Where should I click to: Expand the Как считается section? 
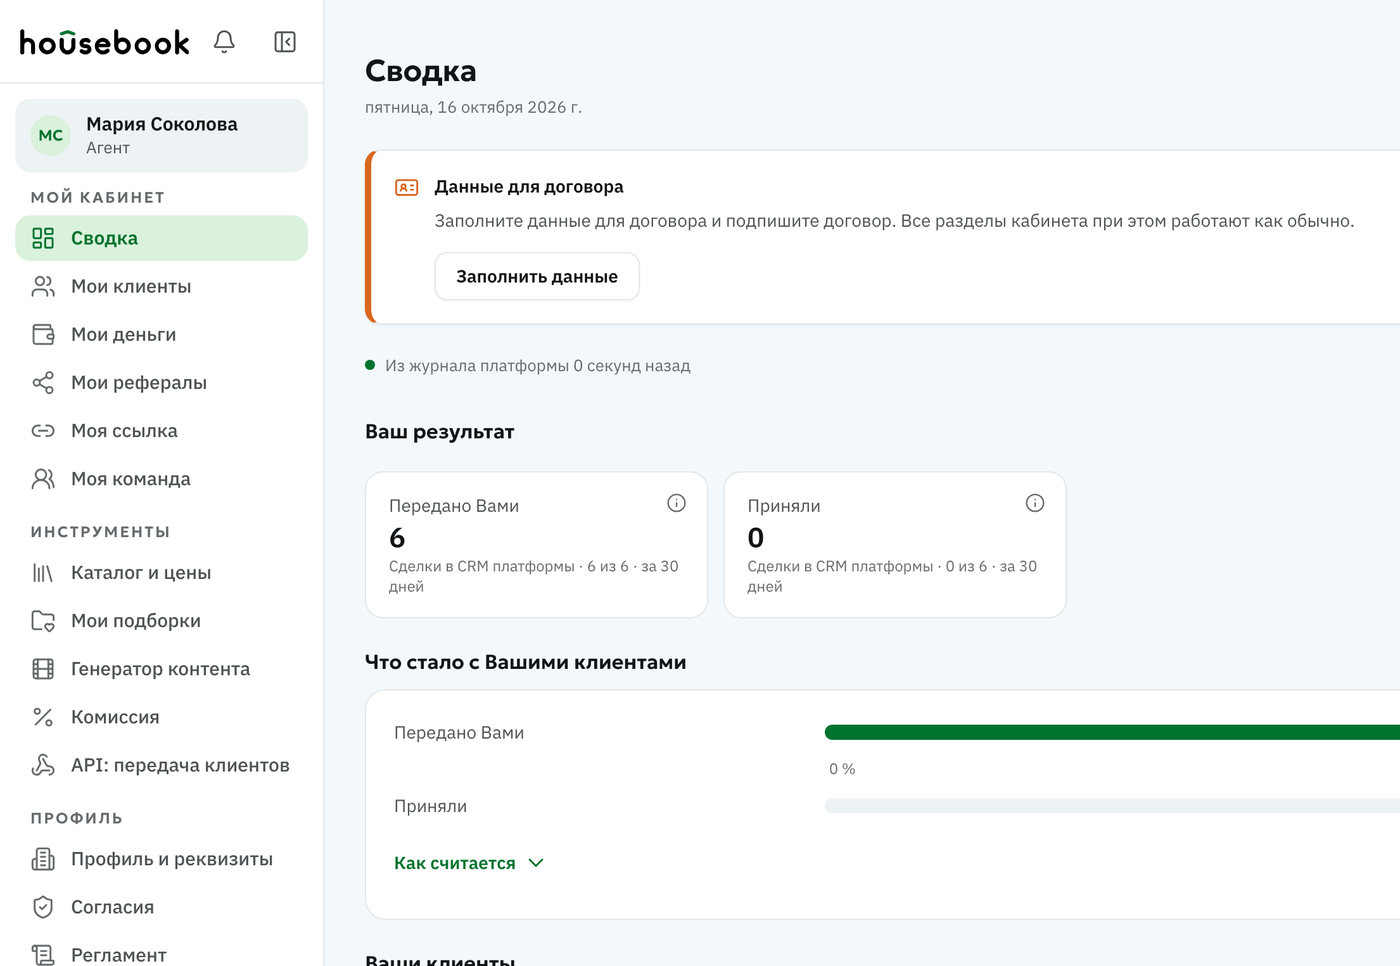pos(468,863)
